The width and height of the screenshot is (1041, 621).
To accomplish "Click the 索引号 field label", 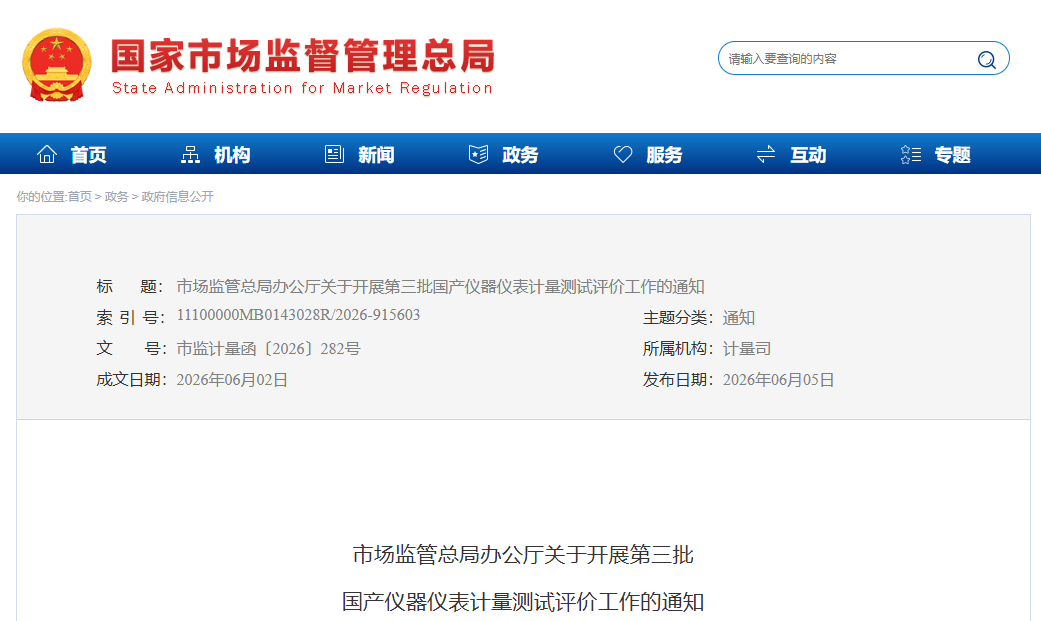I will coord(130,318).
